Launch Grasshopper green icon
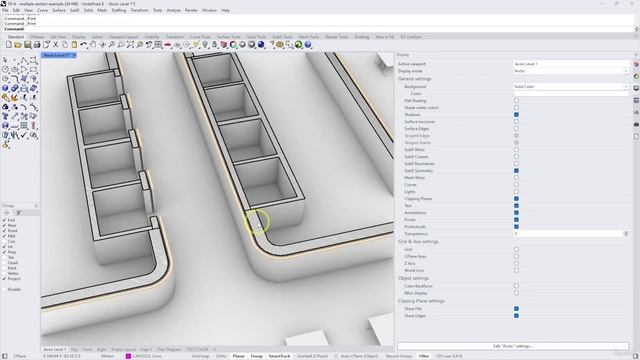Screen dimensions: 640x360 coord(298,44)
